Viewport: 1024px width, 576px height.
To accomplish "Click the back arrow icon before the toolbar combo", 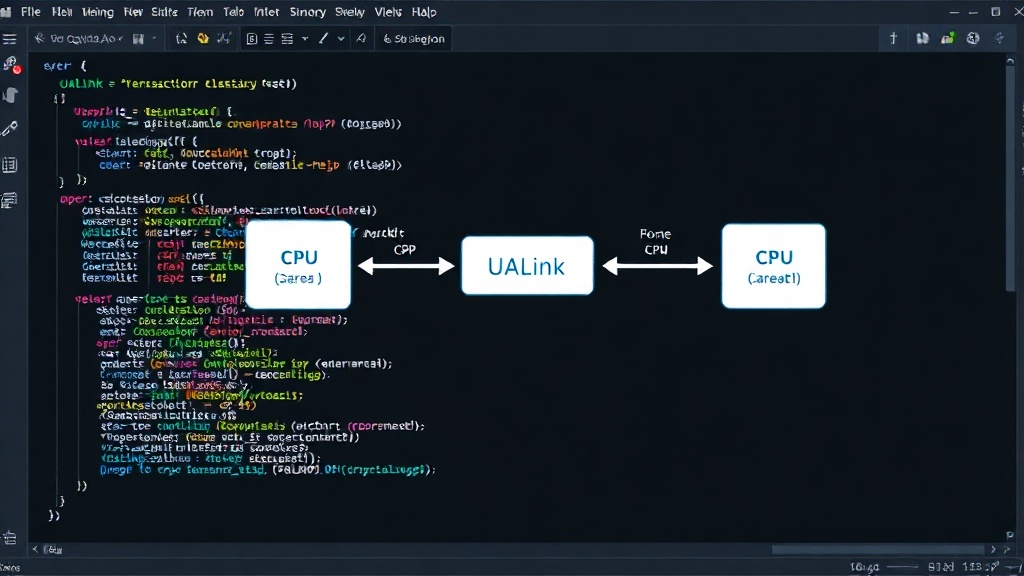I will (40, 39).
